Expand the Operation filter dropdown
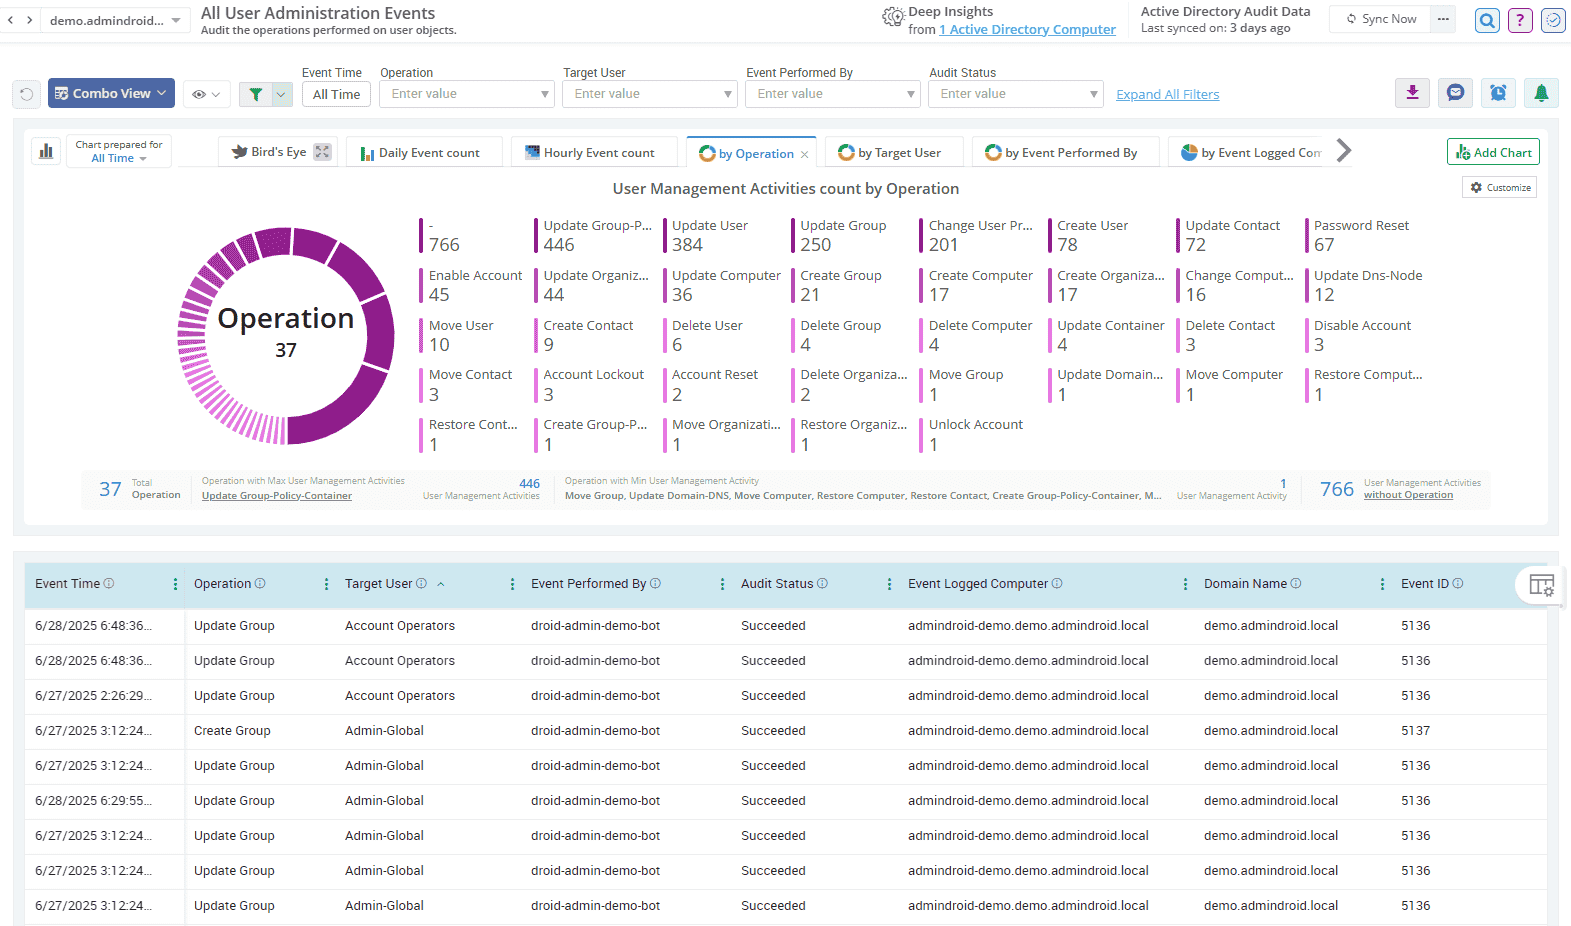 point(545,94)
